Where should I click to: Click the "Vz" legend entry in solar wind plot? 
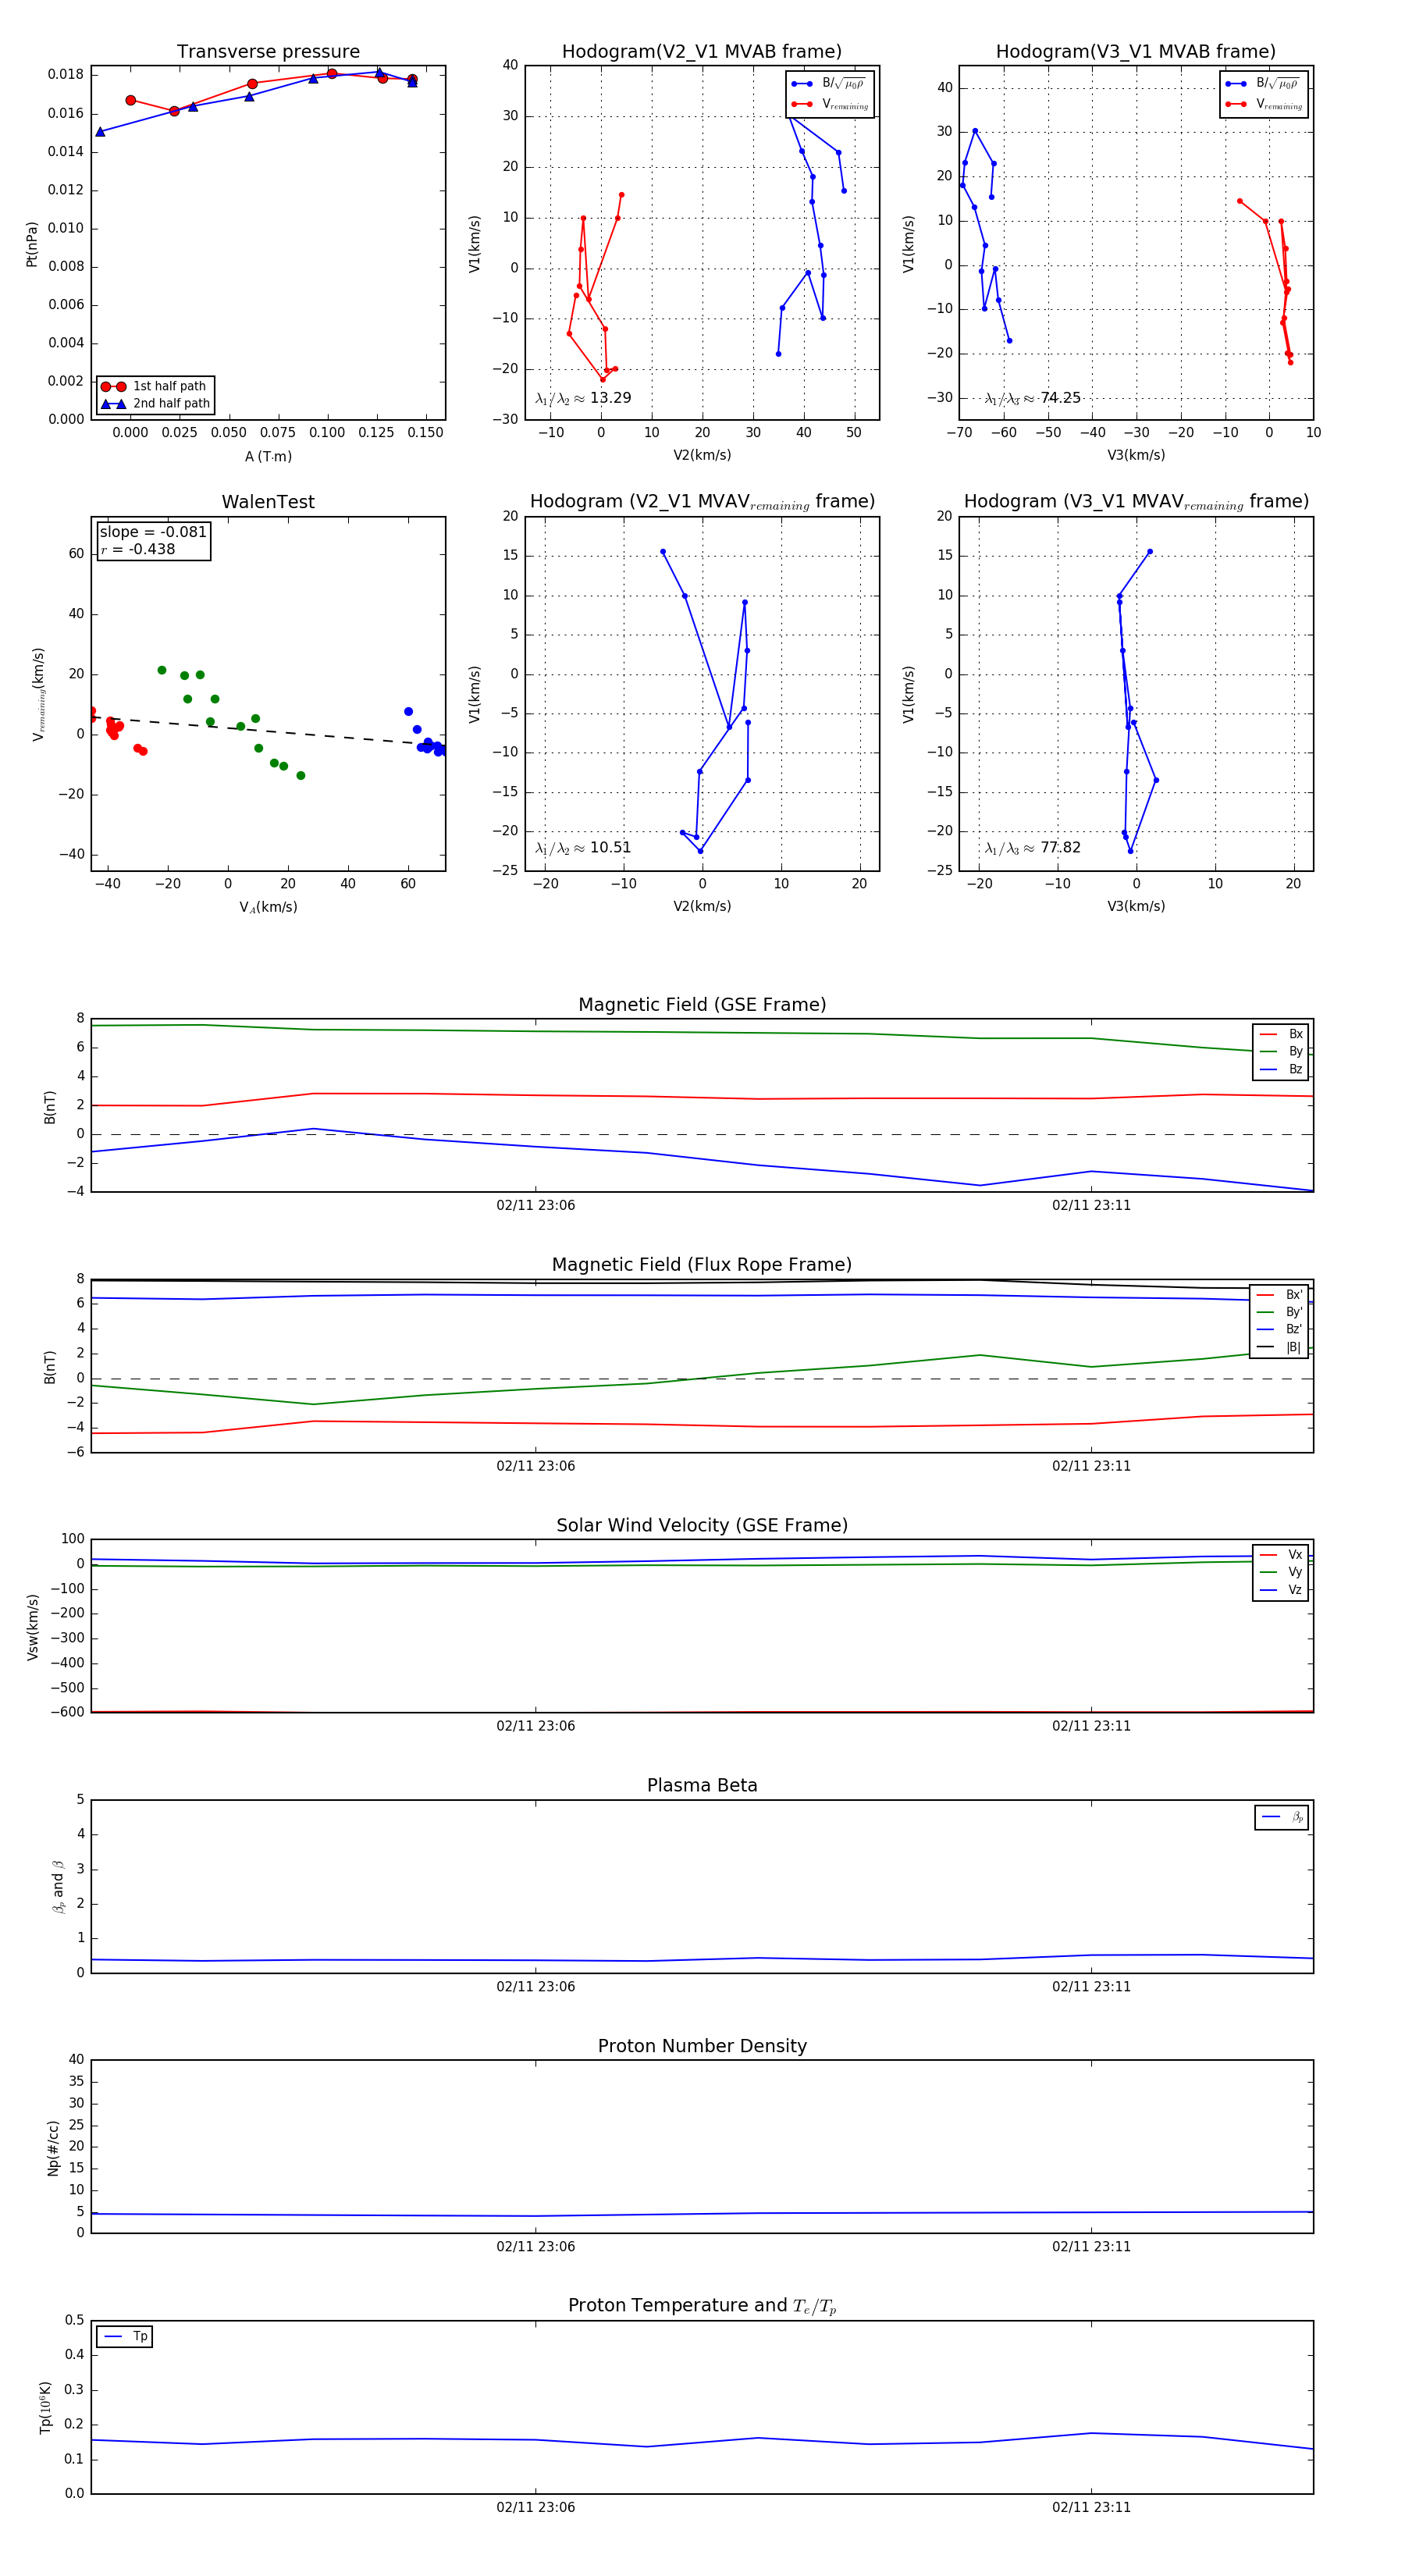coord(1281,1590)
